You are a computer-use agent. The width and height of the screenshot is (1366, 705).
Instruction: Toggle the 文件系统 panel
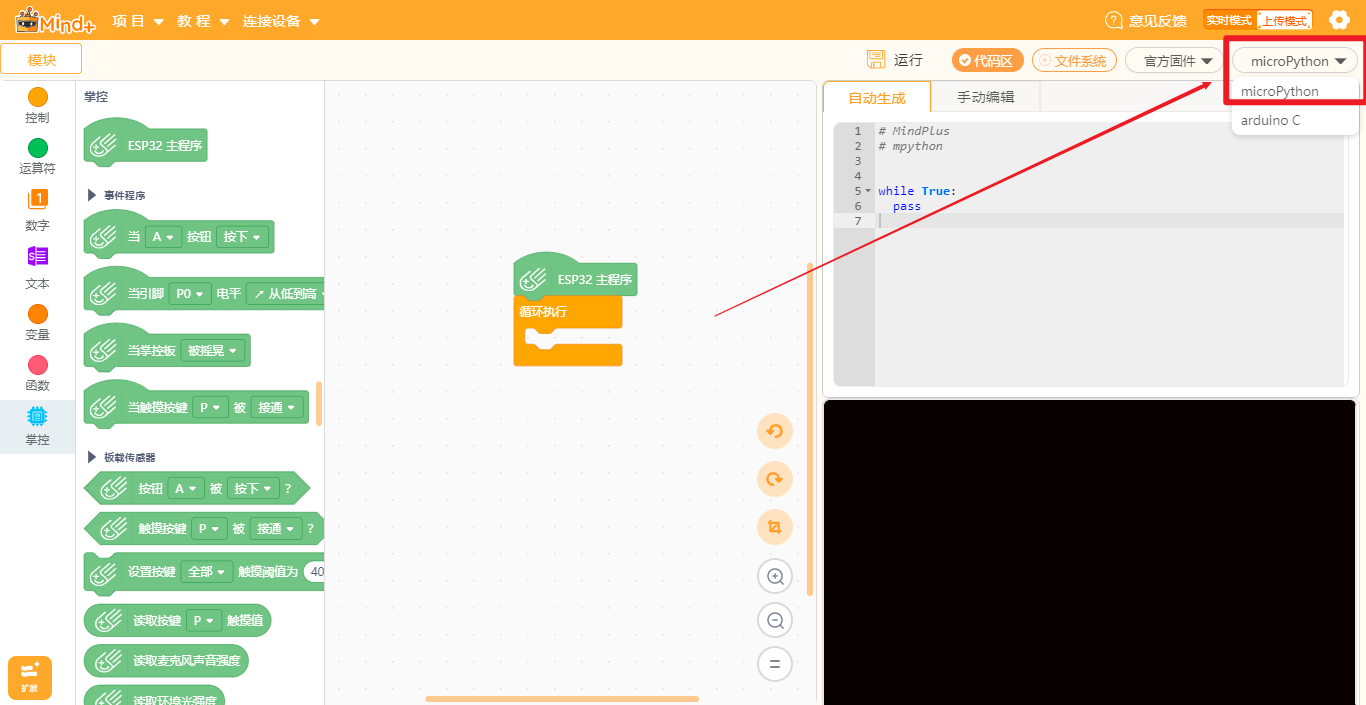(1074, 61)
